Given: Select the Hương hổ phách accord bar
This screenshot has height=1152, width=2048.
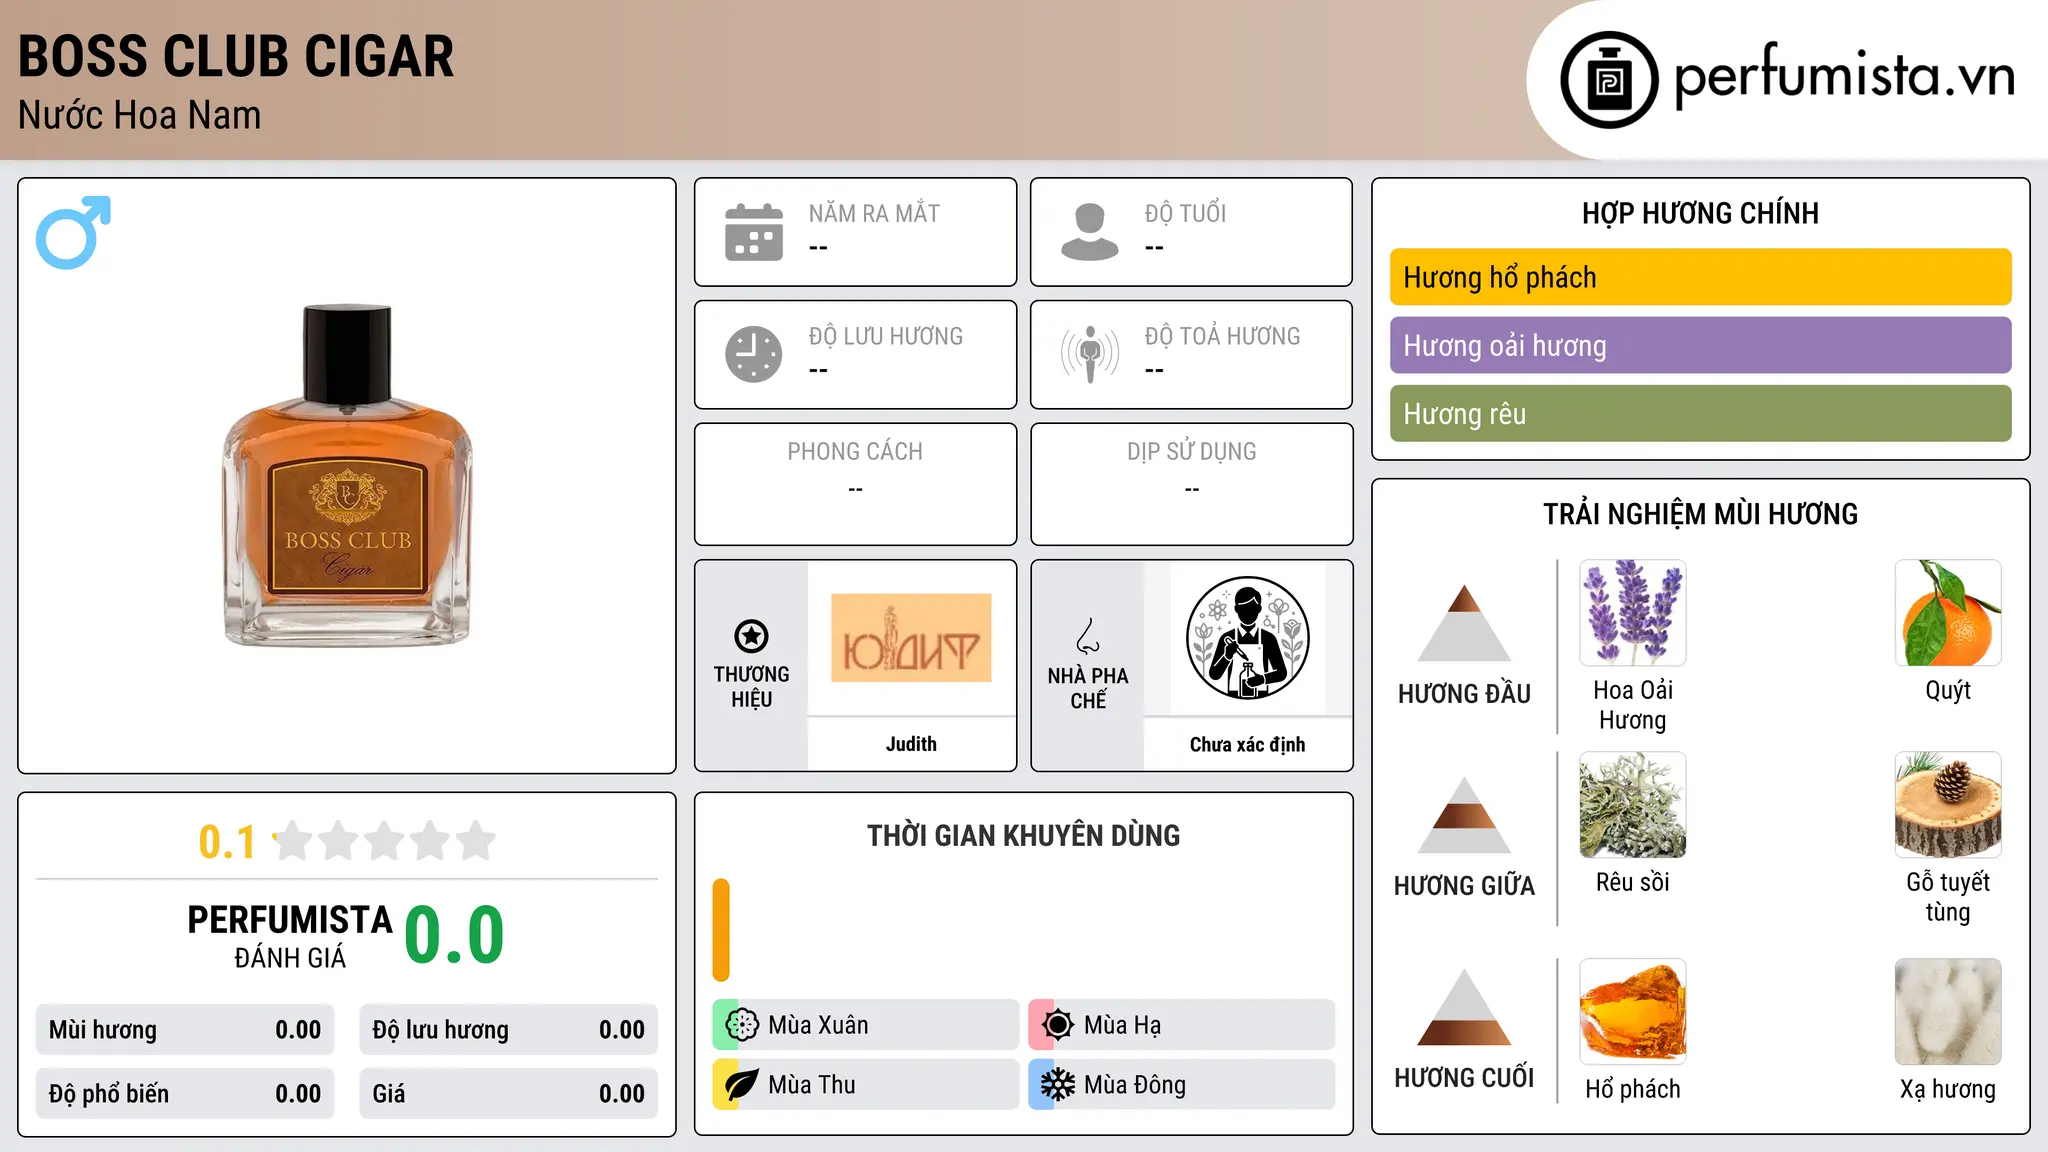Looking at the screenshot, I should coord(1700,277).
